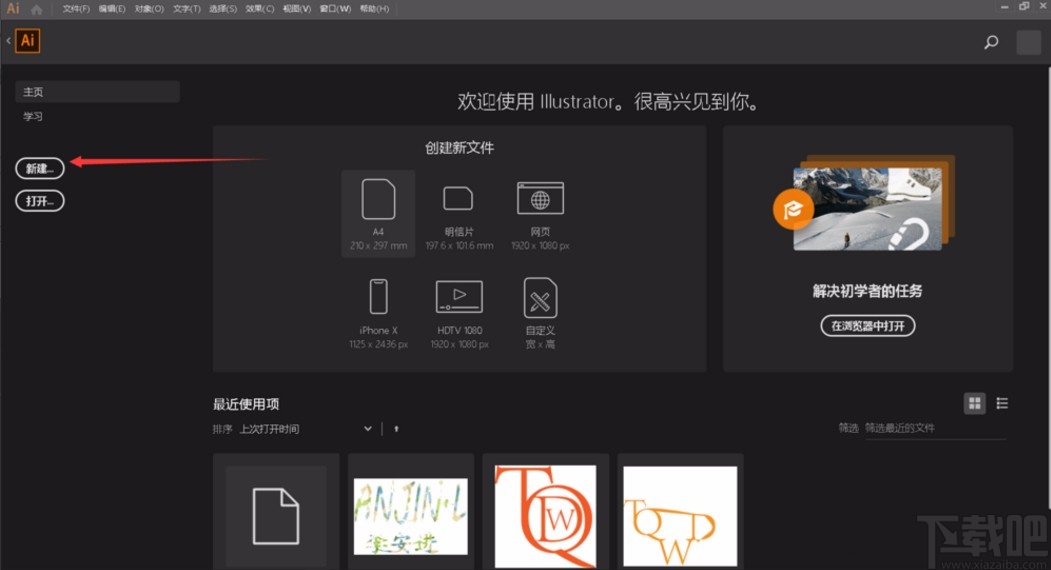1051x570 pixels.
Task: Open the 效果(C) menu
Action: pos(259,9)
